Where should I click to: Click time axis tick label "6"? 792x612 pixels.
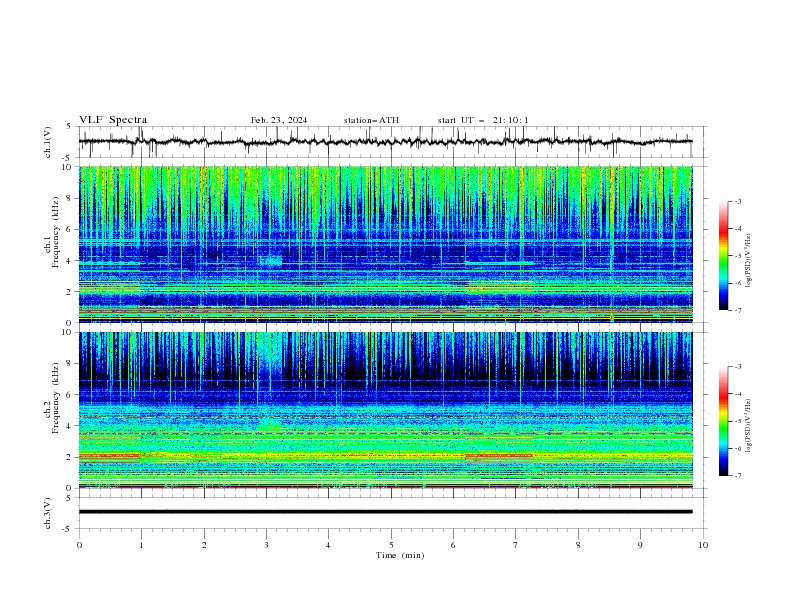coord(453,545)
